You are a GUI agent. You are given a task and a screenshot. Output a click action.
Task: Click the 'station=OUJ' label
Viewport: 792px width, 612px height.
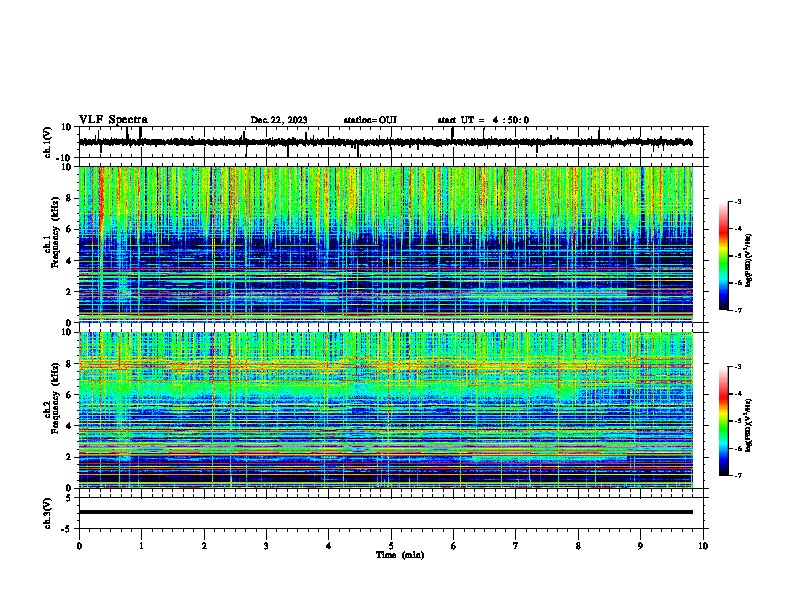tap(370, 120)
